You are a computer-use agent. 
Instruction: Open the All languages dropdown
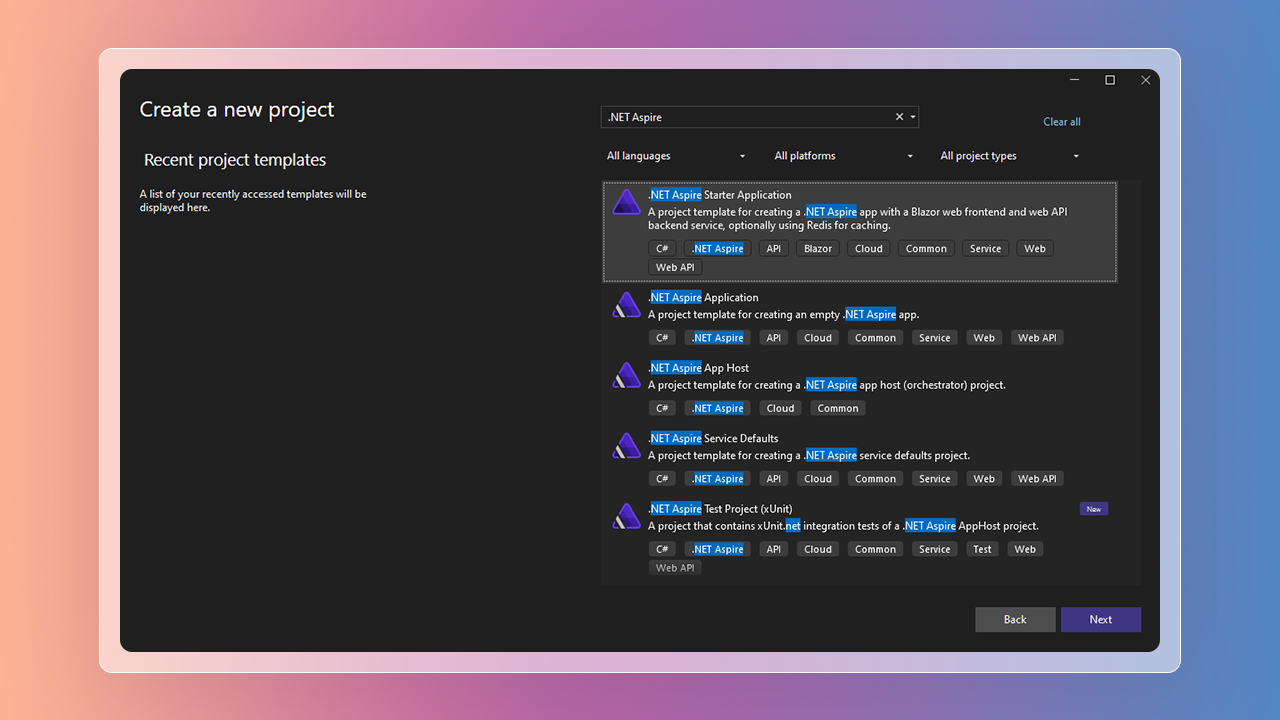click(x=676, y=156)
